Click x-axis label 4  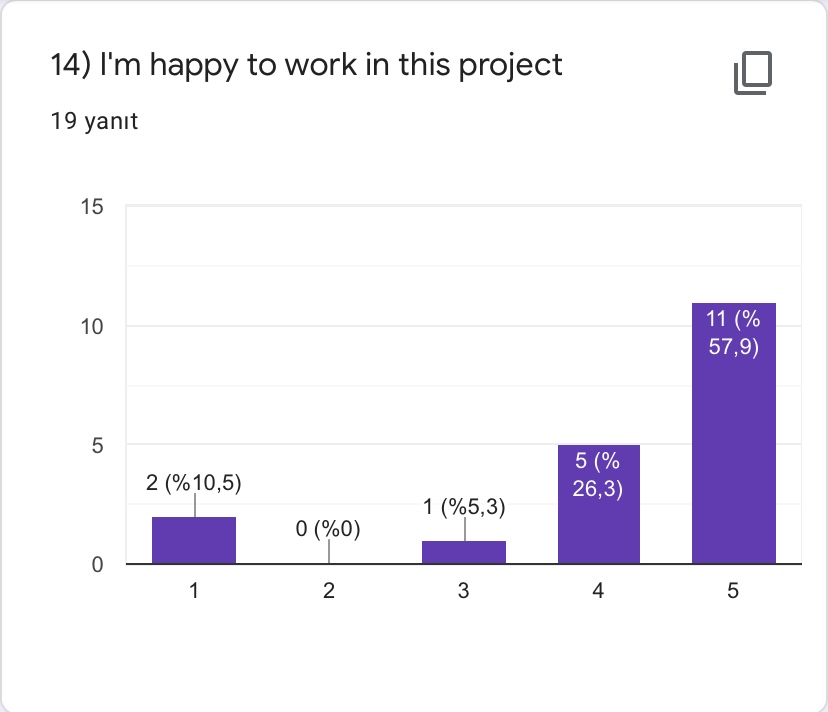coord(598,591)
